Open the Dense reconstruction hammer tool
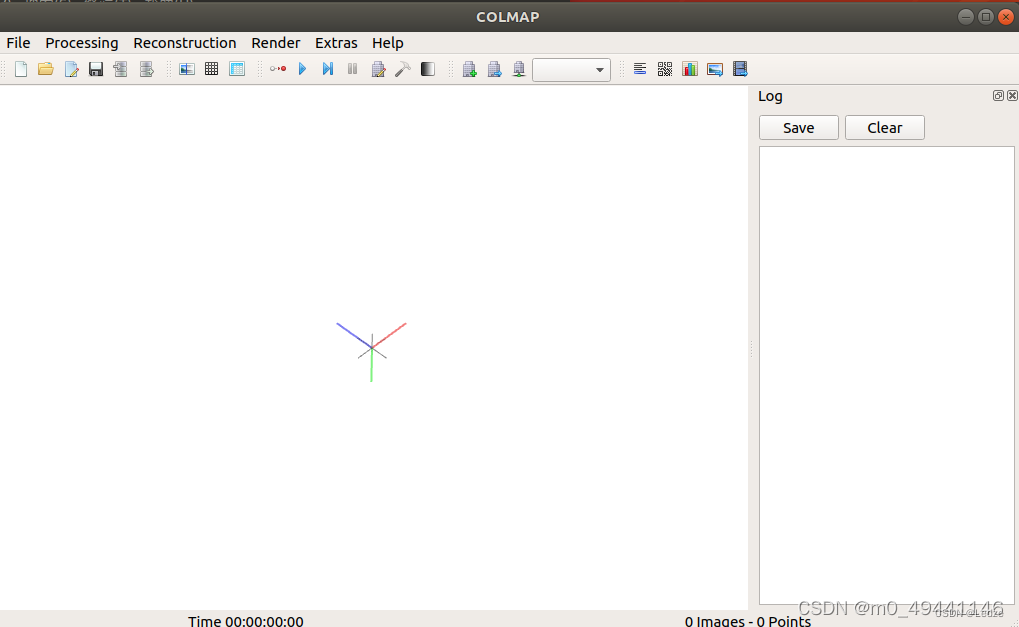1019x627 pixels. [x=404, y=68]
